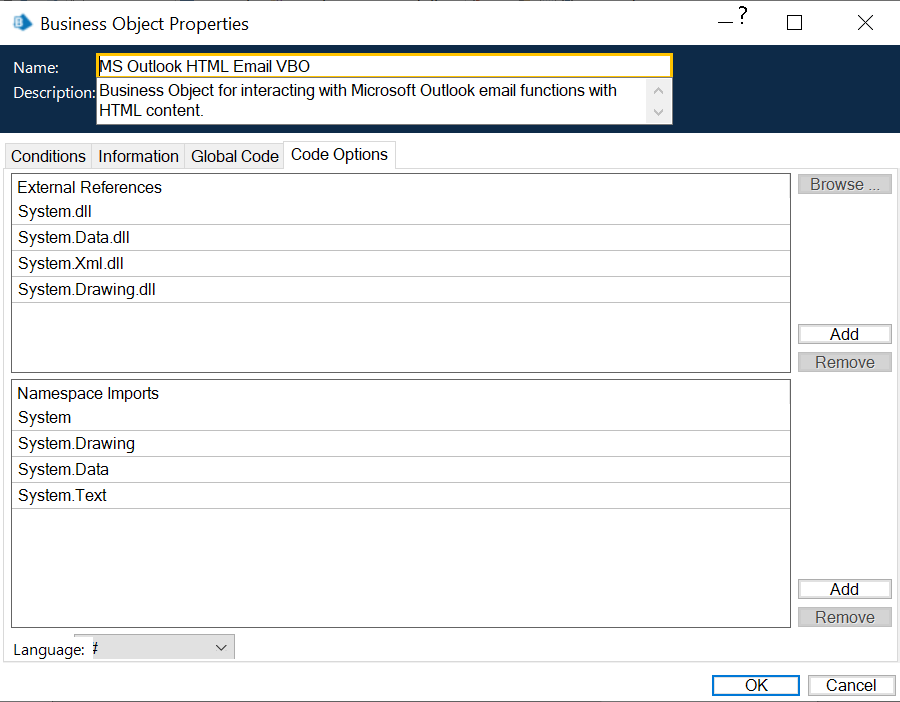Select the System.Data namespace import row
Image resolution: width=900 pixels, height=702 pixels.
tap(401, 470)
